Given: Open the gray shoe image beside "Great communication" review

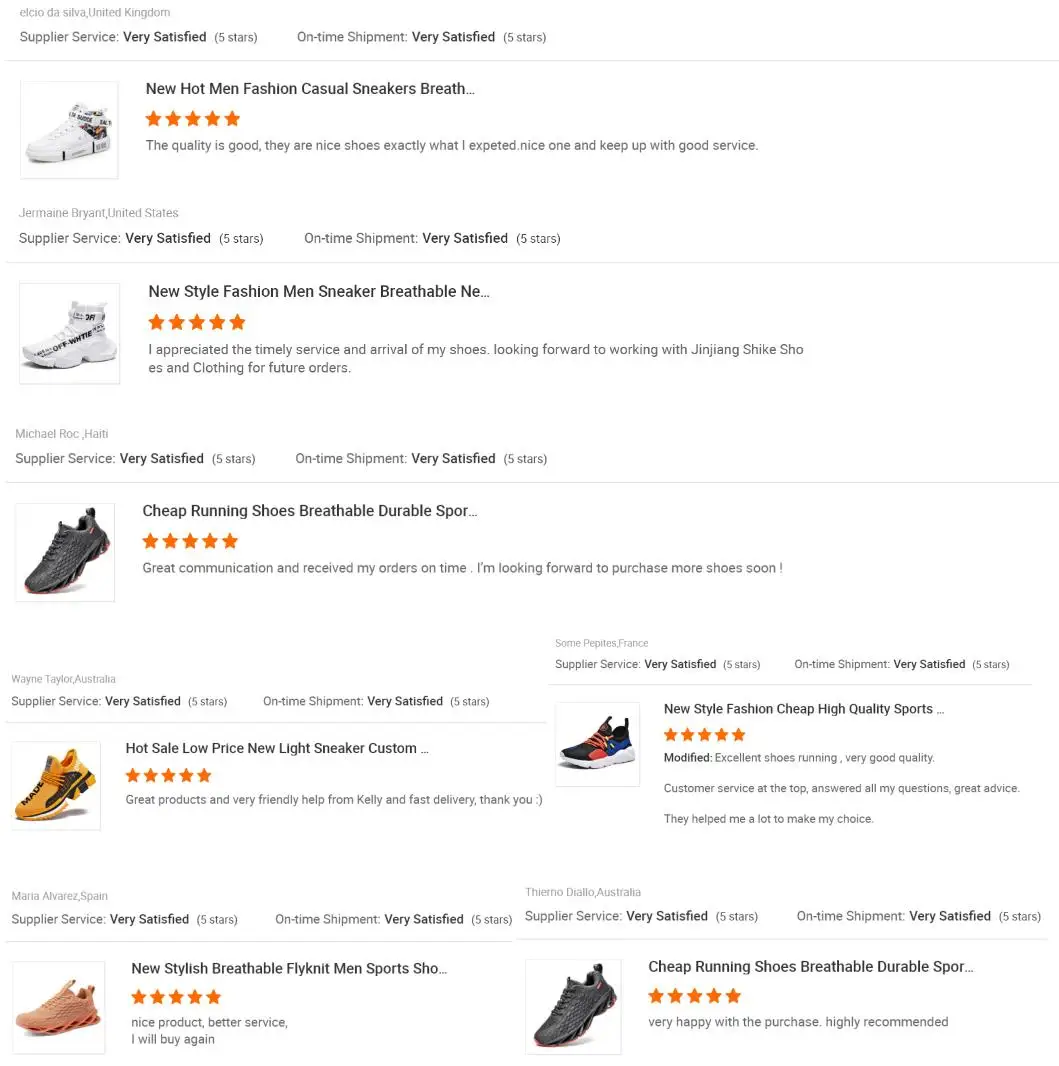Looking at the screenshot, I should [x=65, y=552].
